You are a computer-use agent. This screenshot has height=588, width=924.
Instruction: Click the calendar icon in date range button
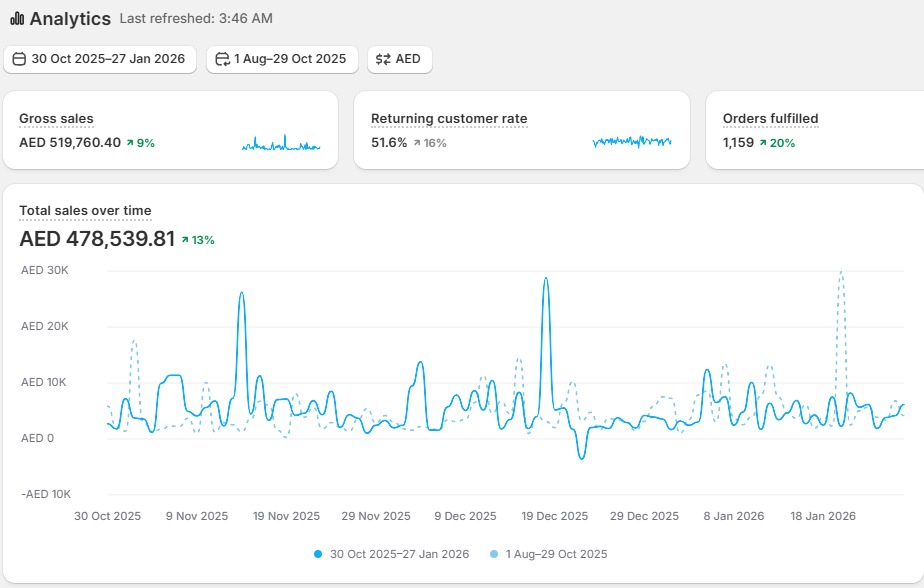pos(19,59)
